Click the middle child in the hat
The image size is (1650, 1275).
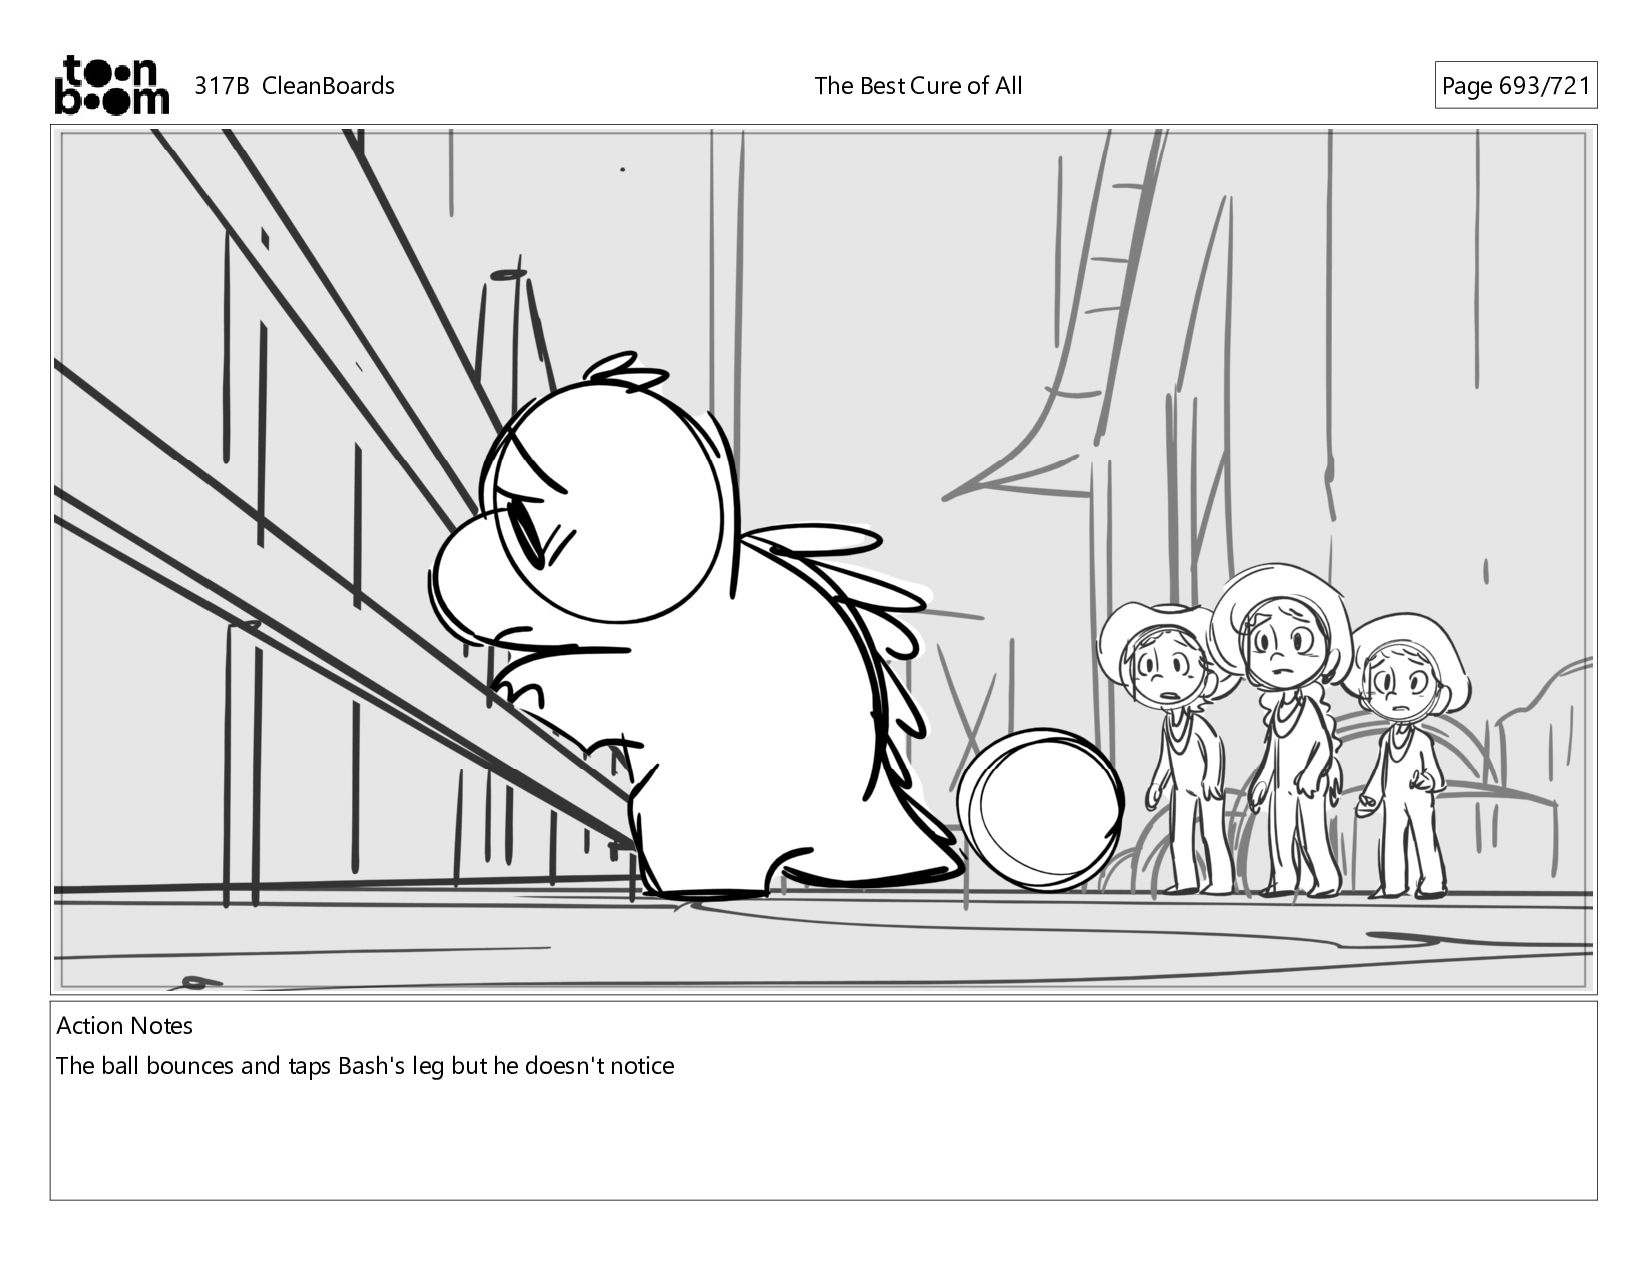tap(1283, 730)
